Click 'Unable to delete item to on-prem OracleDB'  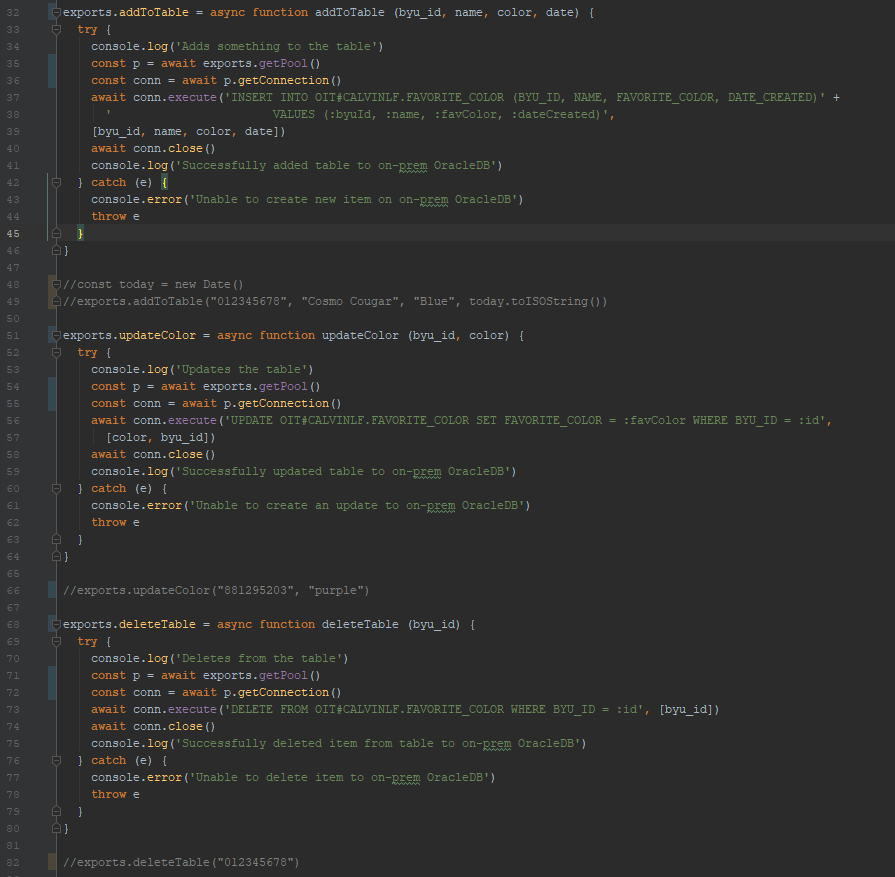coord(339,777)
